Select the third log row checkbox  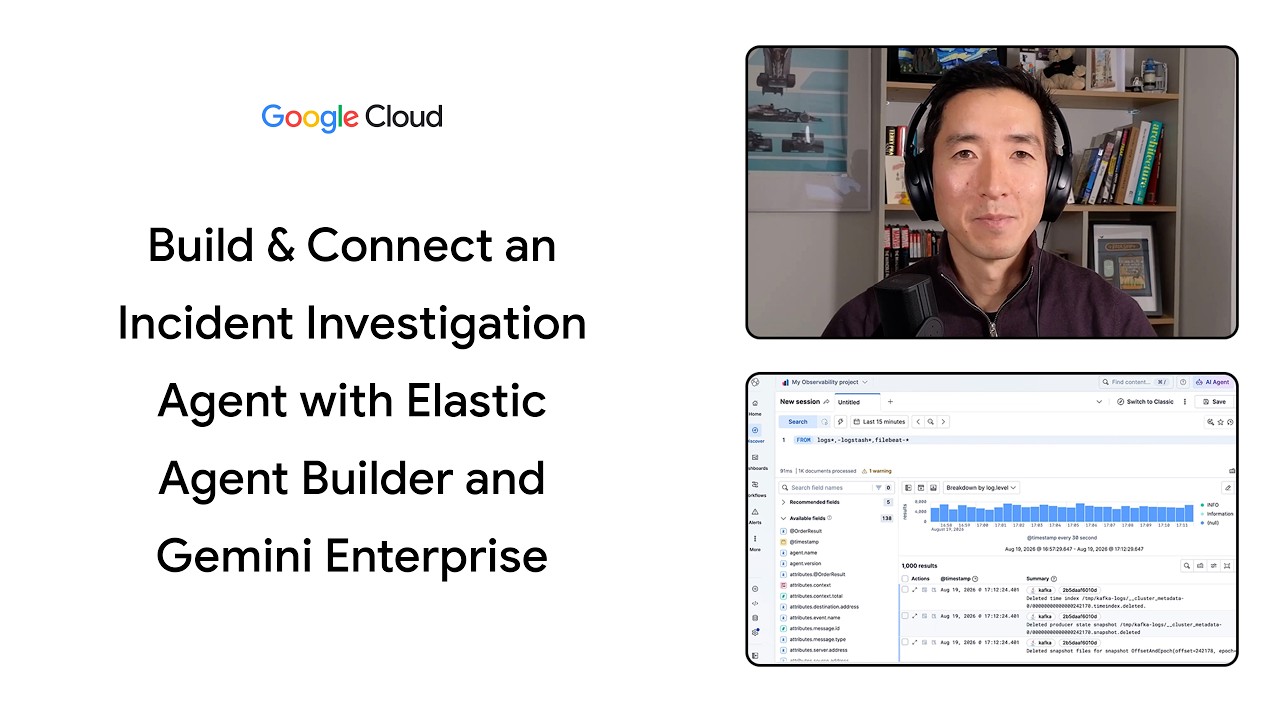905,642
